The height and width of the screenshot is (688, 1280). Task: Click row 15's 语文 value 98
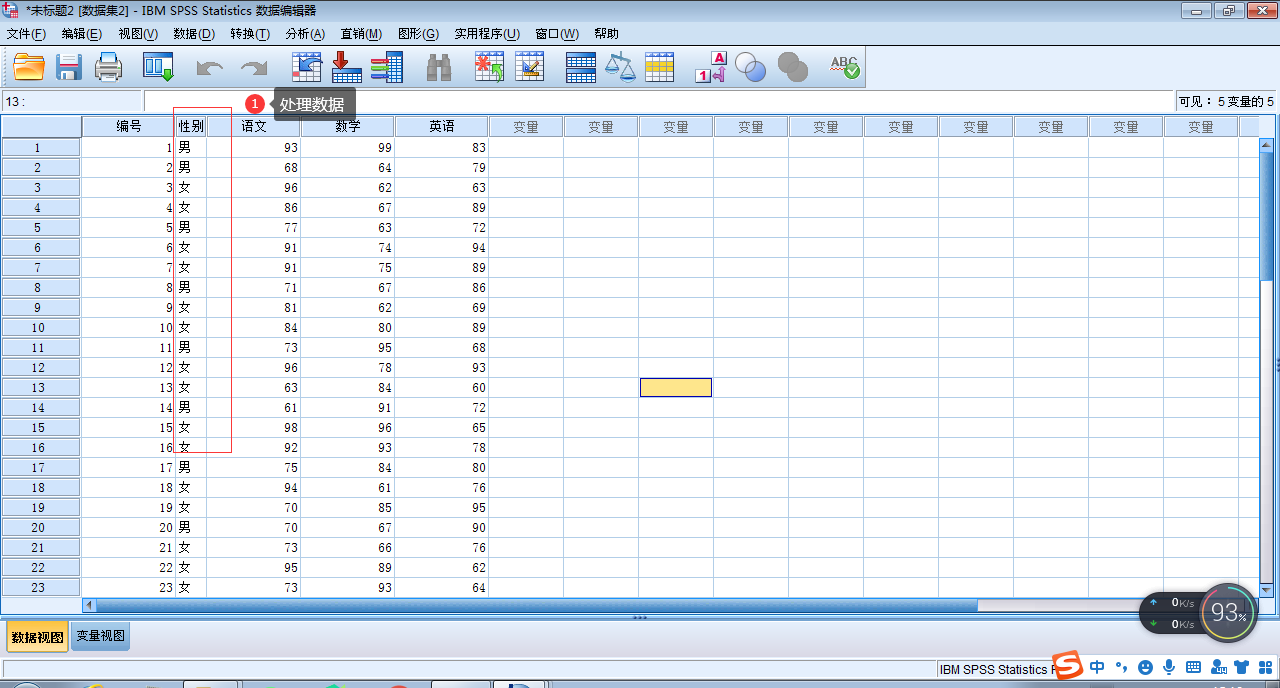[254, 427]
